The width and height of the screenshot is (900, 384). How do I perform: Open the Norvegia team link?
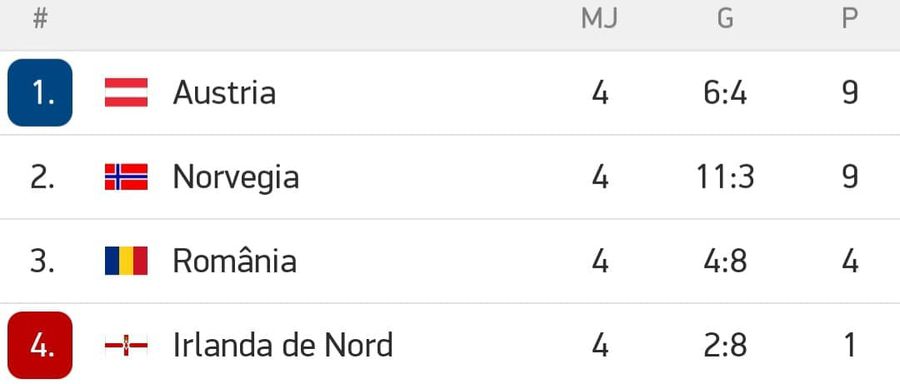[236, 177]
